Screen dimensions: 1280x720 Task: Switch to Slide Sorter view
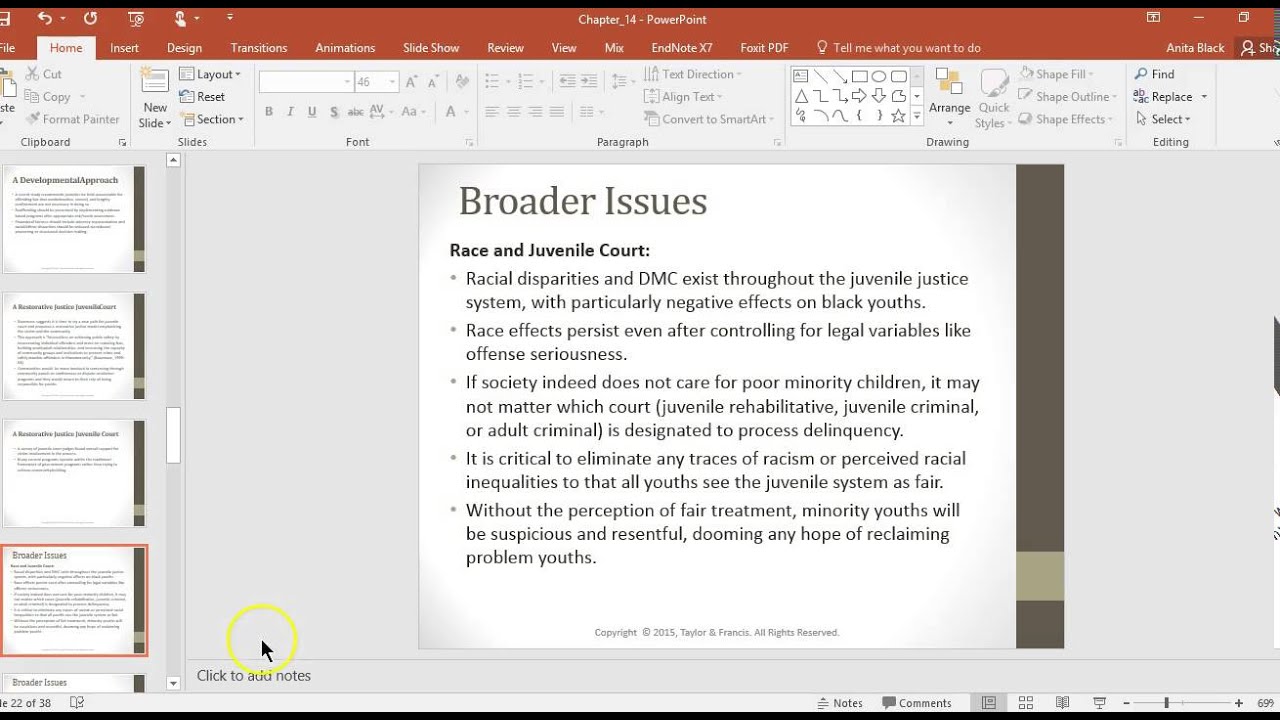(x=1025, y=703)
